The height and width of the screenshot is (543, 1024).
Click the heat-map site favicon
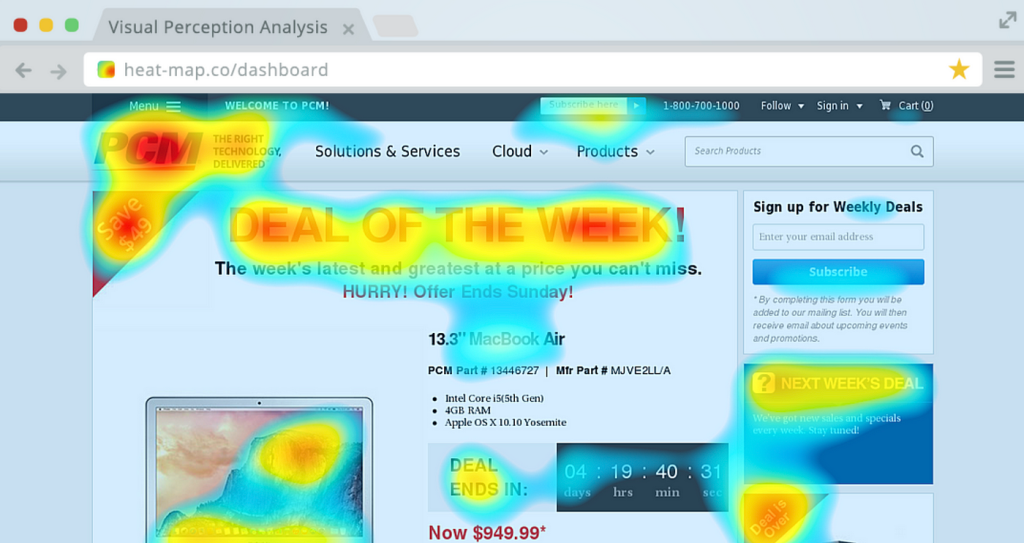[x=106, y=69]
